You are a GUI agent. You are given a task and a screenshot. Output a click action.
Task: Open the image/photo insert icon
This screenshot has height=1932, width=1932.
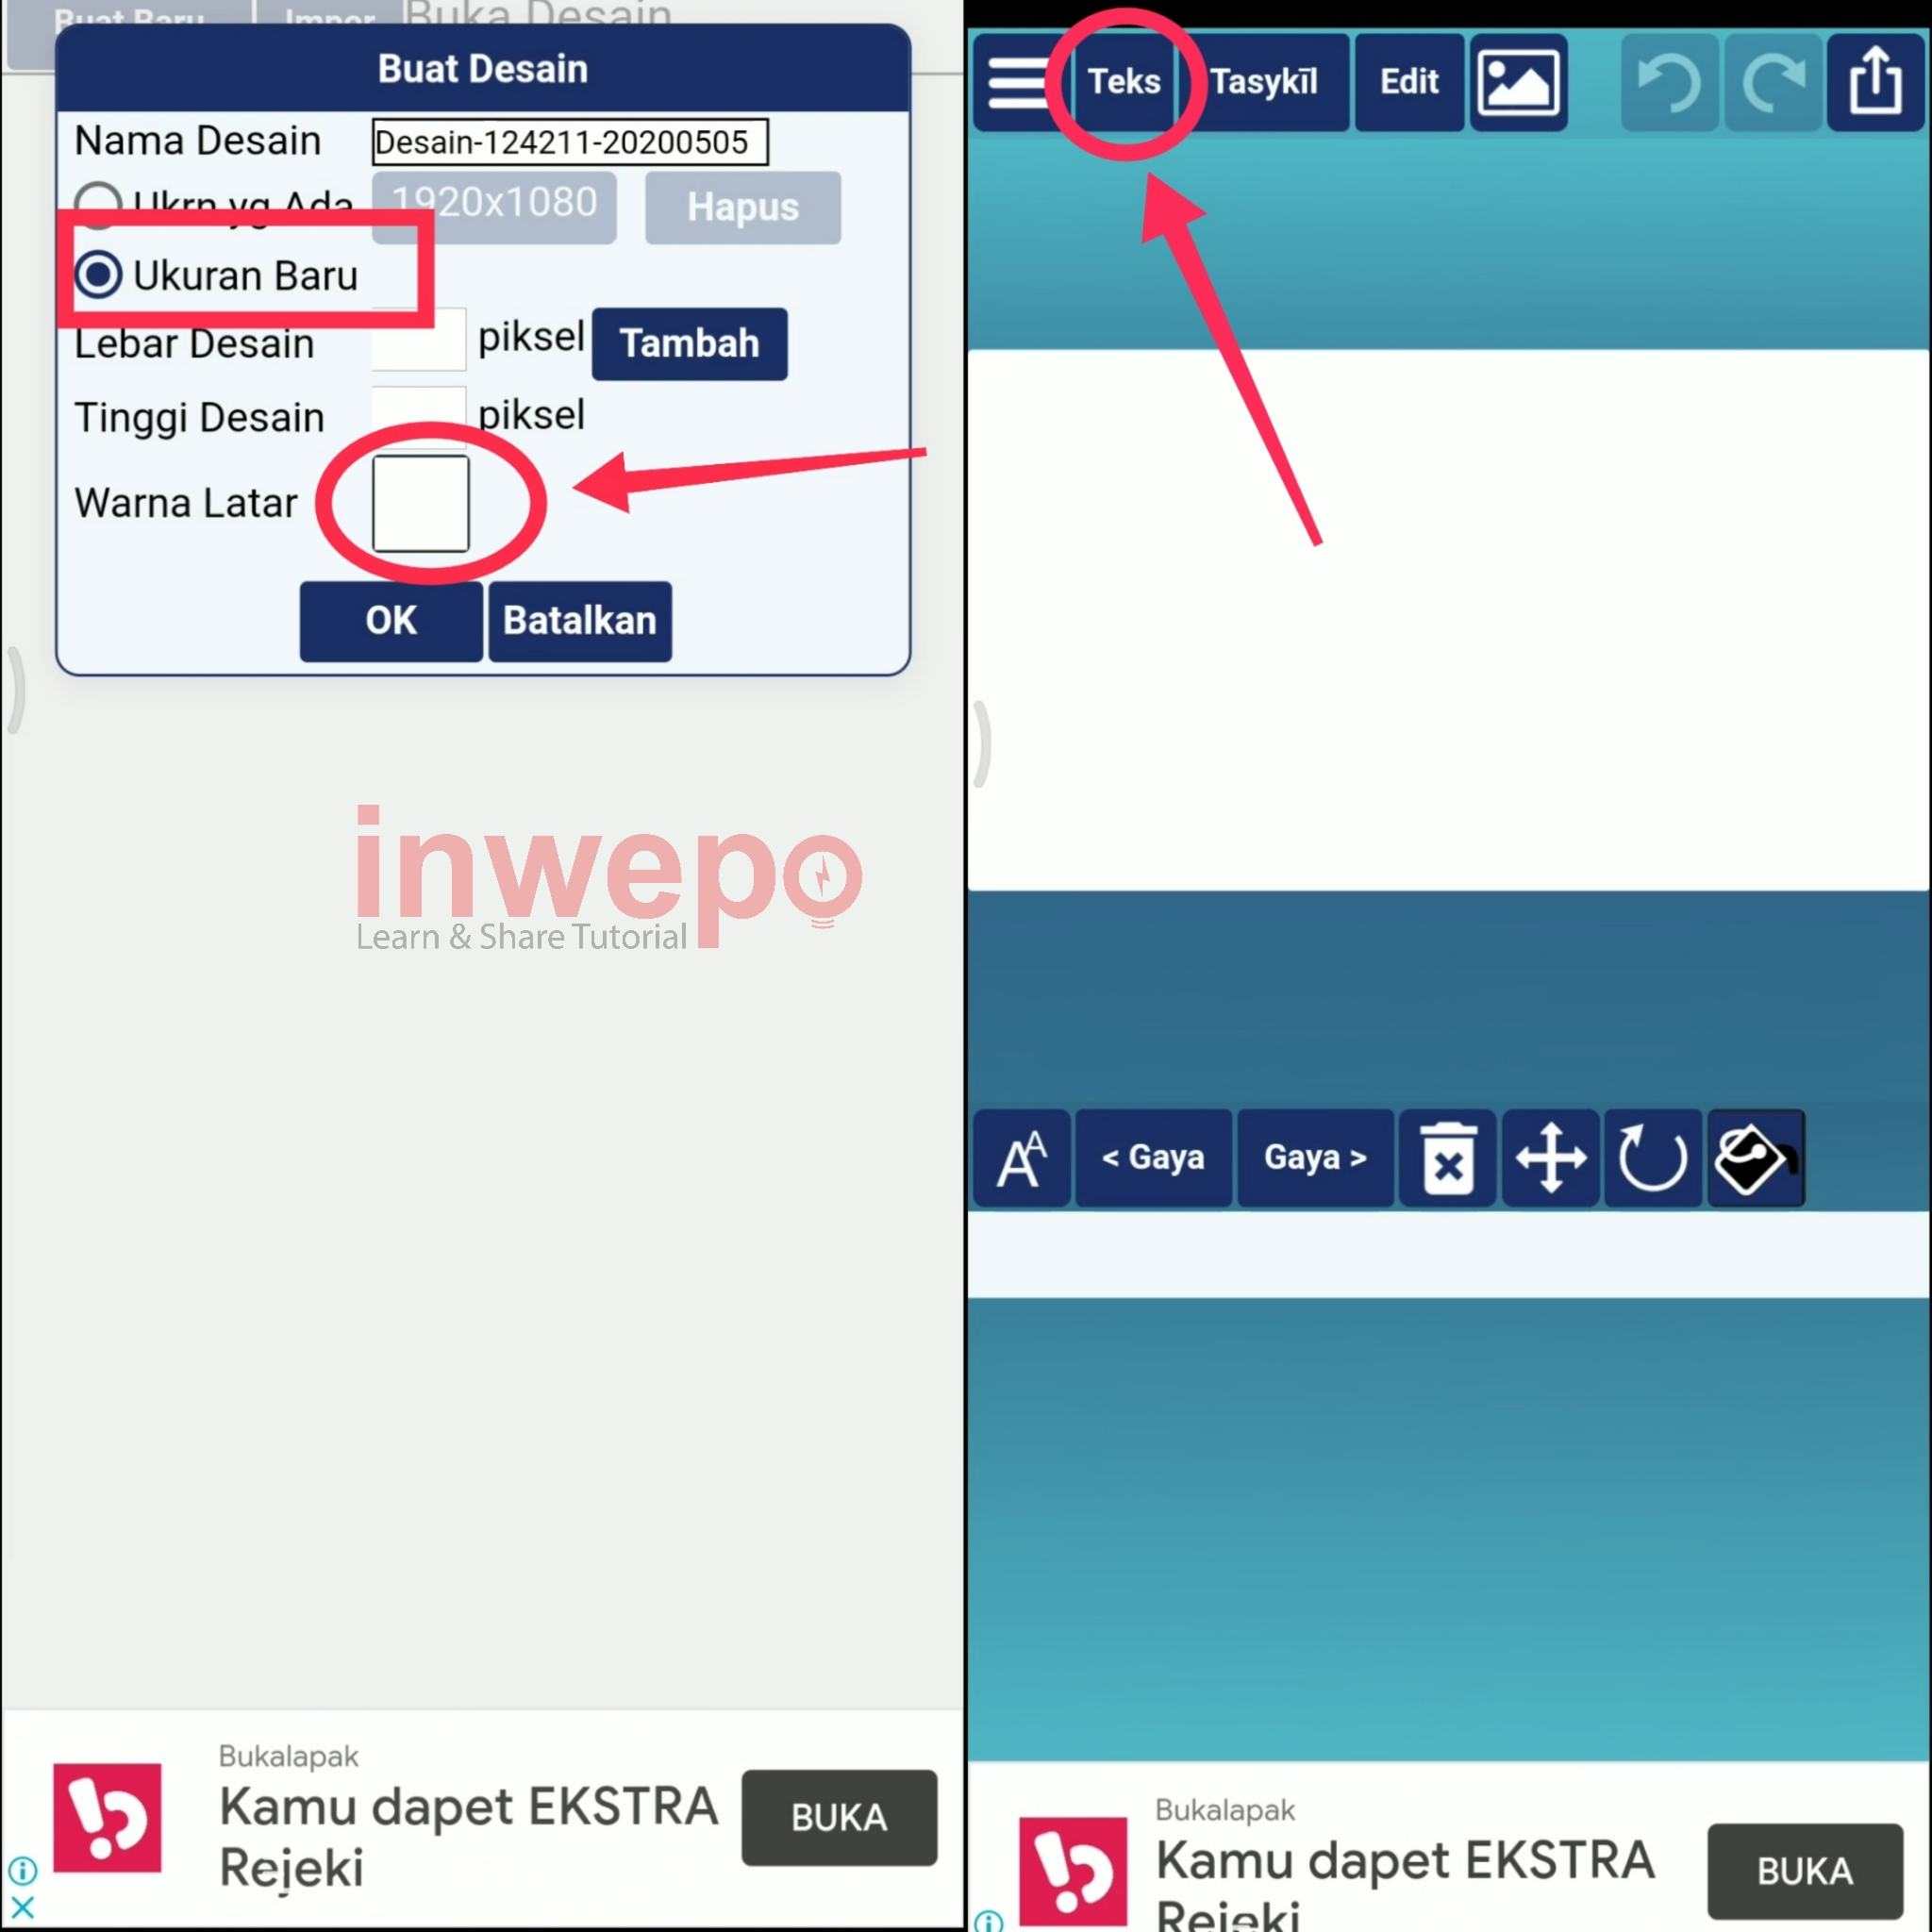(1516, 81)
